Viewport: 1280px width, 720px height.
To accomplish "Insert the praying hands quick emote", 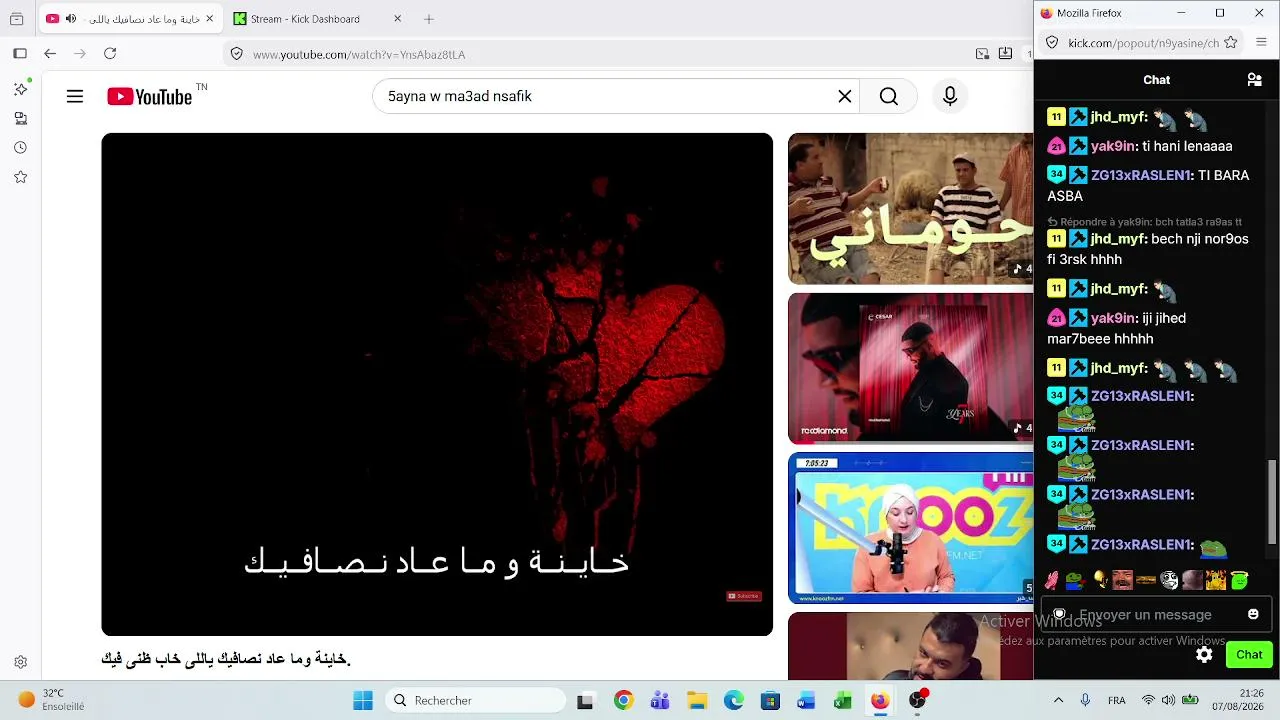I will (1051, 580).
